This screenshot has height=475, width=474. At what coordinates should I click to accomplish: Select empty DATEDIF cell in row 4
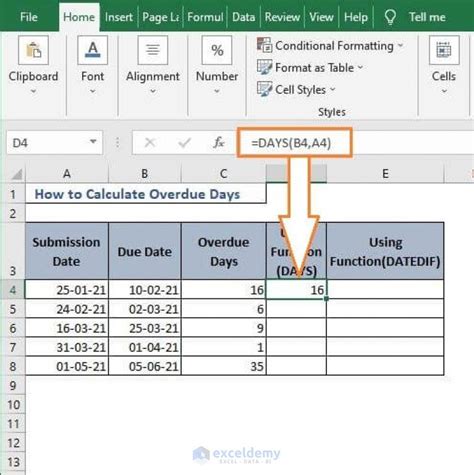[385, 289]
